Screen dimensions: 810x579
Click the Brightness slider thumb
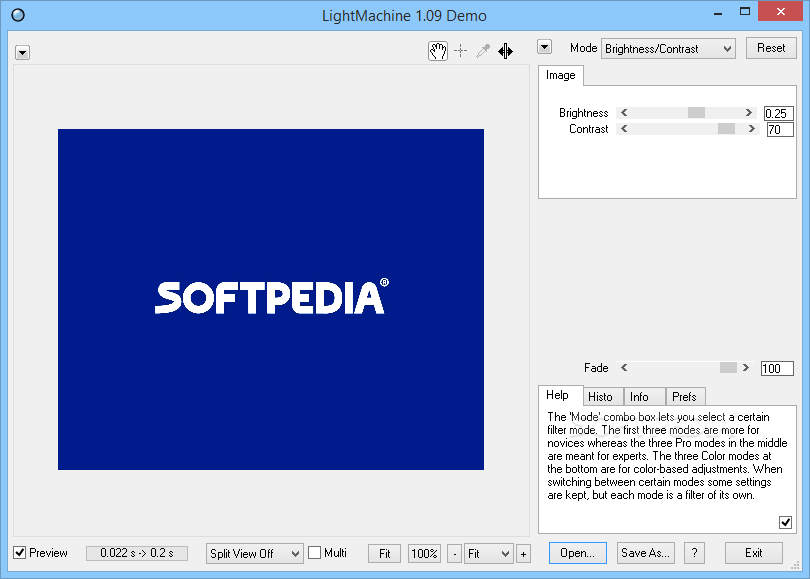point(696,113)
